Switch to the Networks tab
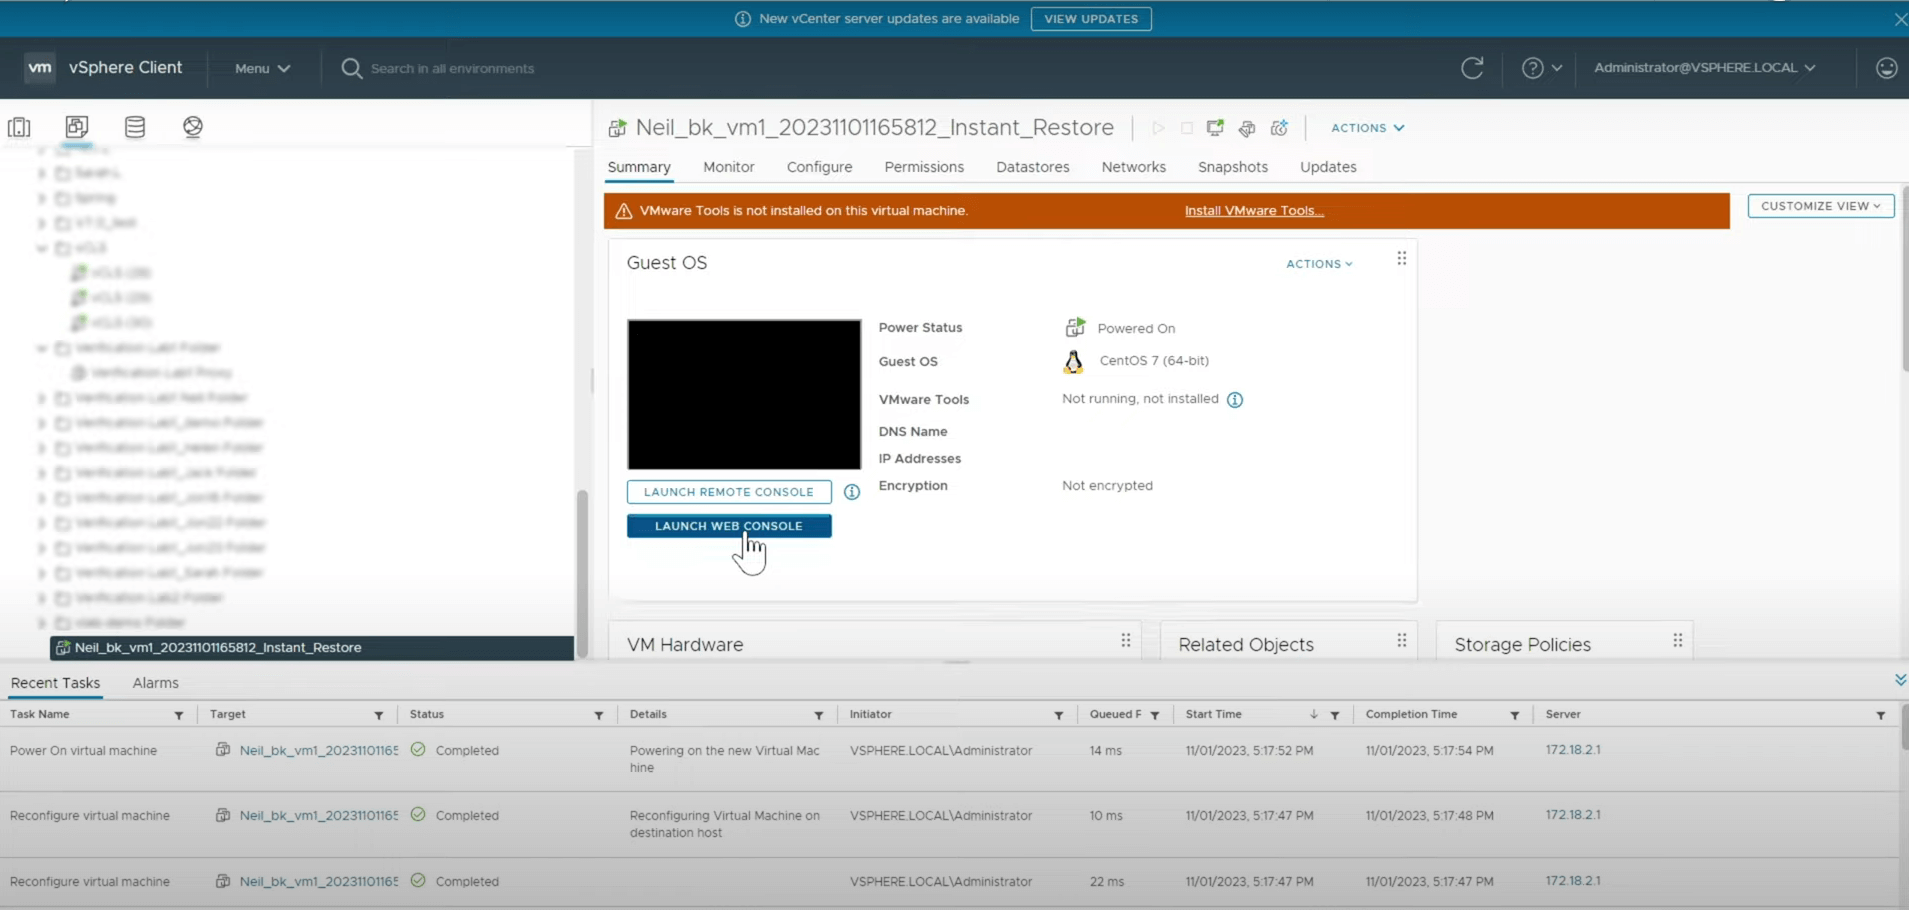This screenshot has width=1909, height=910. click(1134, 167)
